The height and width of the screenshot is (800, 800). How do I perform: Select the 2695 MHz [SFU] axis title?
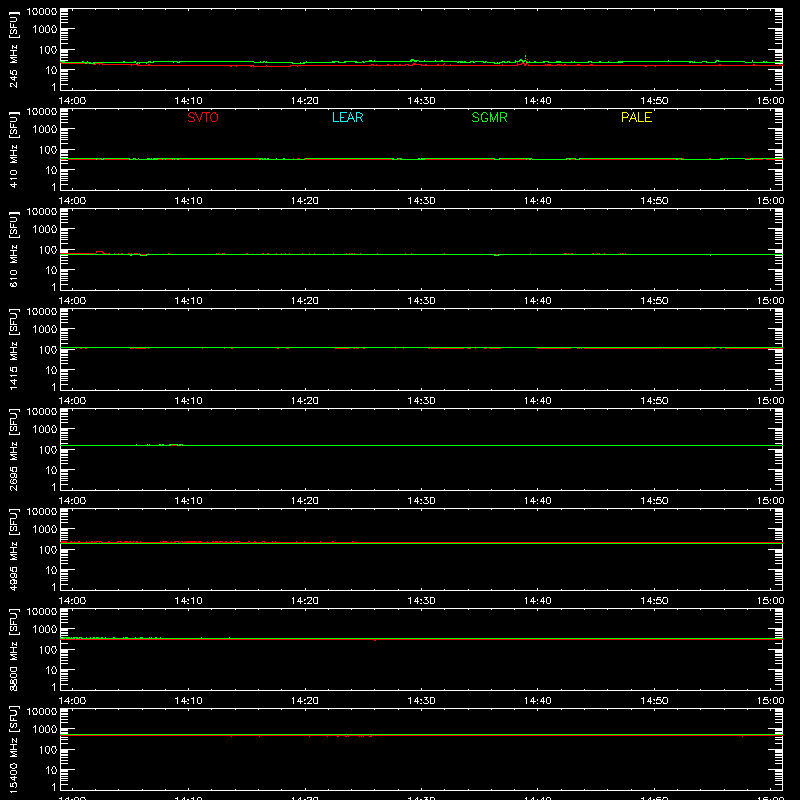tap(13, 449)
